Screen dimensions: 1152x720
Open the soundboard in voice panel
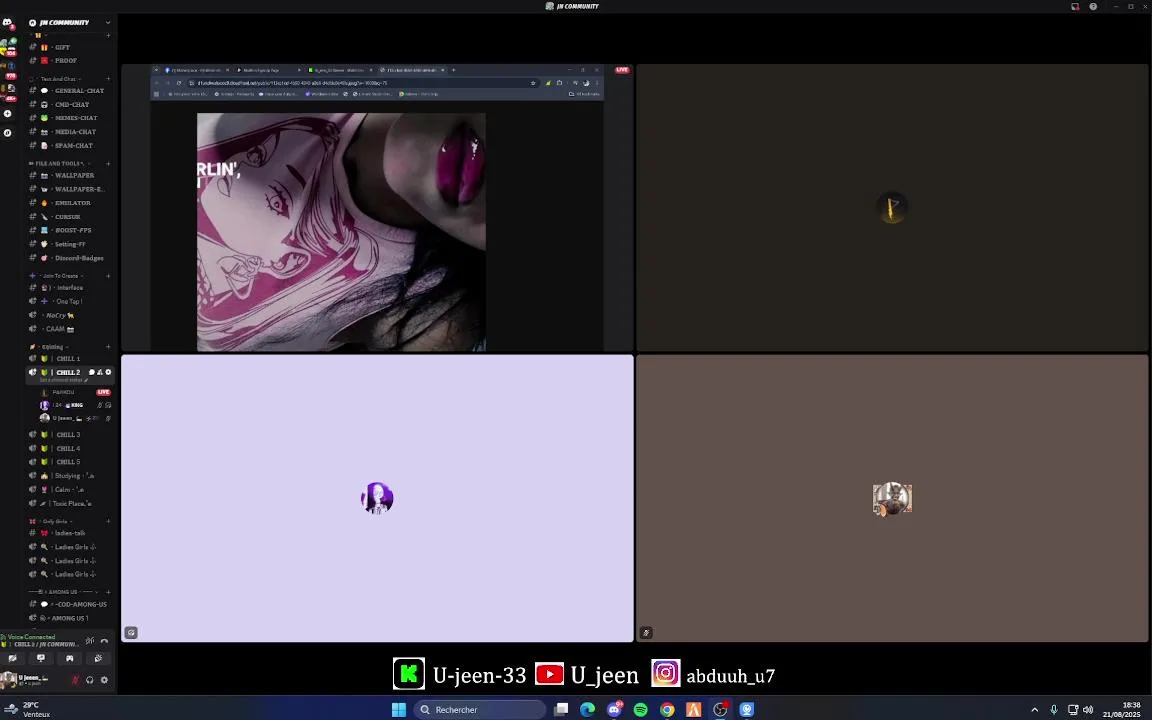point(98,658)
